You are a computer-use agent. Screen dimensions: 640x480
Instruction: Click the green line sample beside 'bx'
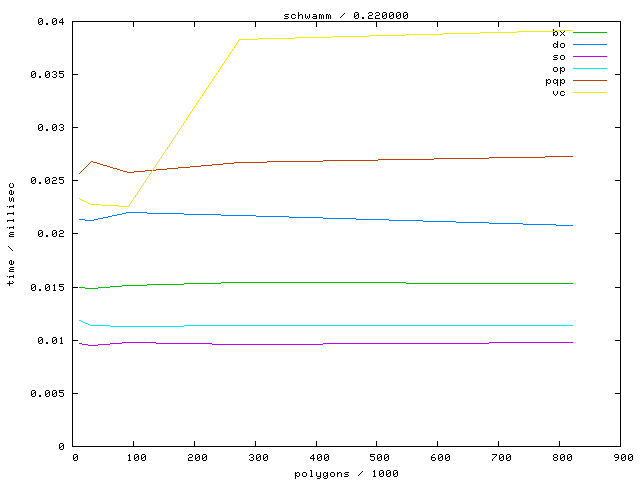pos(590,32)
